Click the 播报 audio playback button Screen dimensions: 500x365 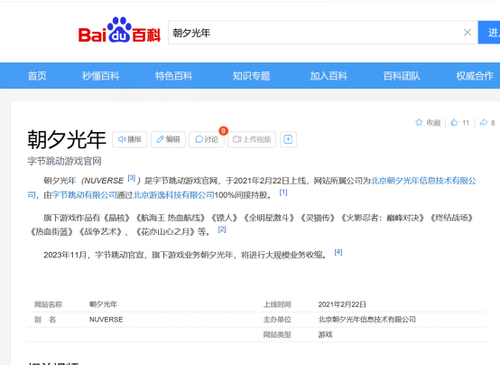[x=130, y=139]
